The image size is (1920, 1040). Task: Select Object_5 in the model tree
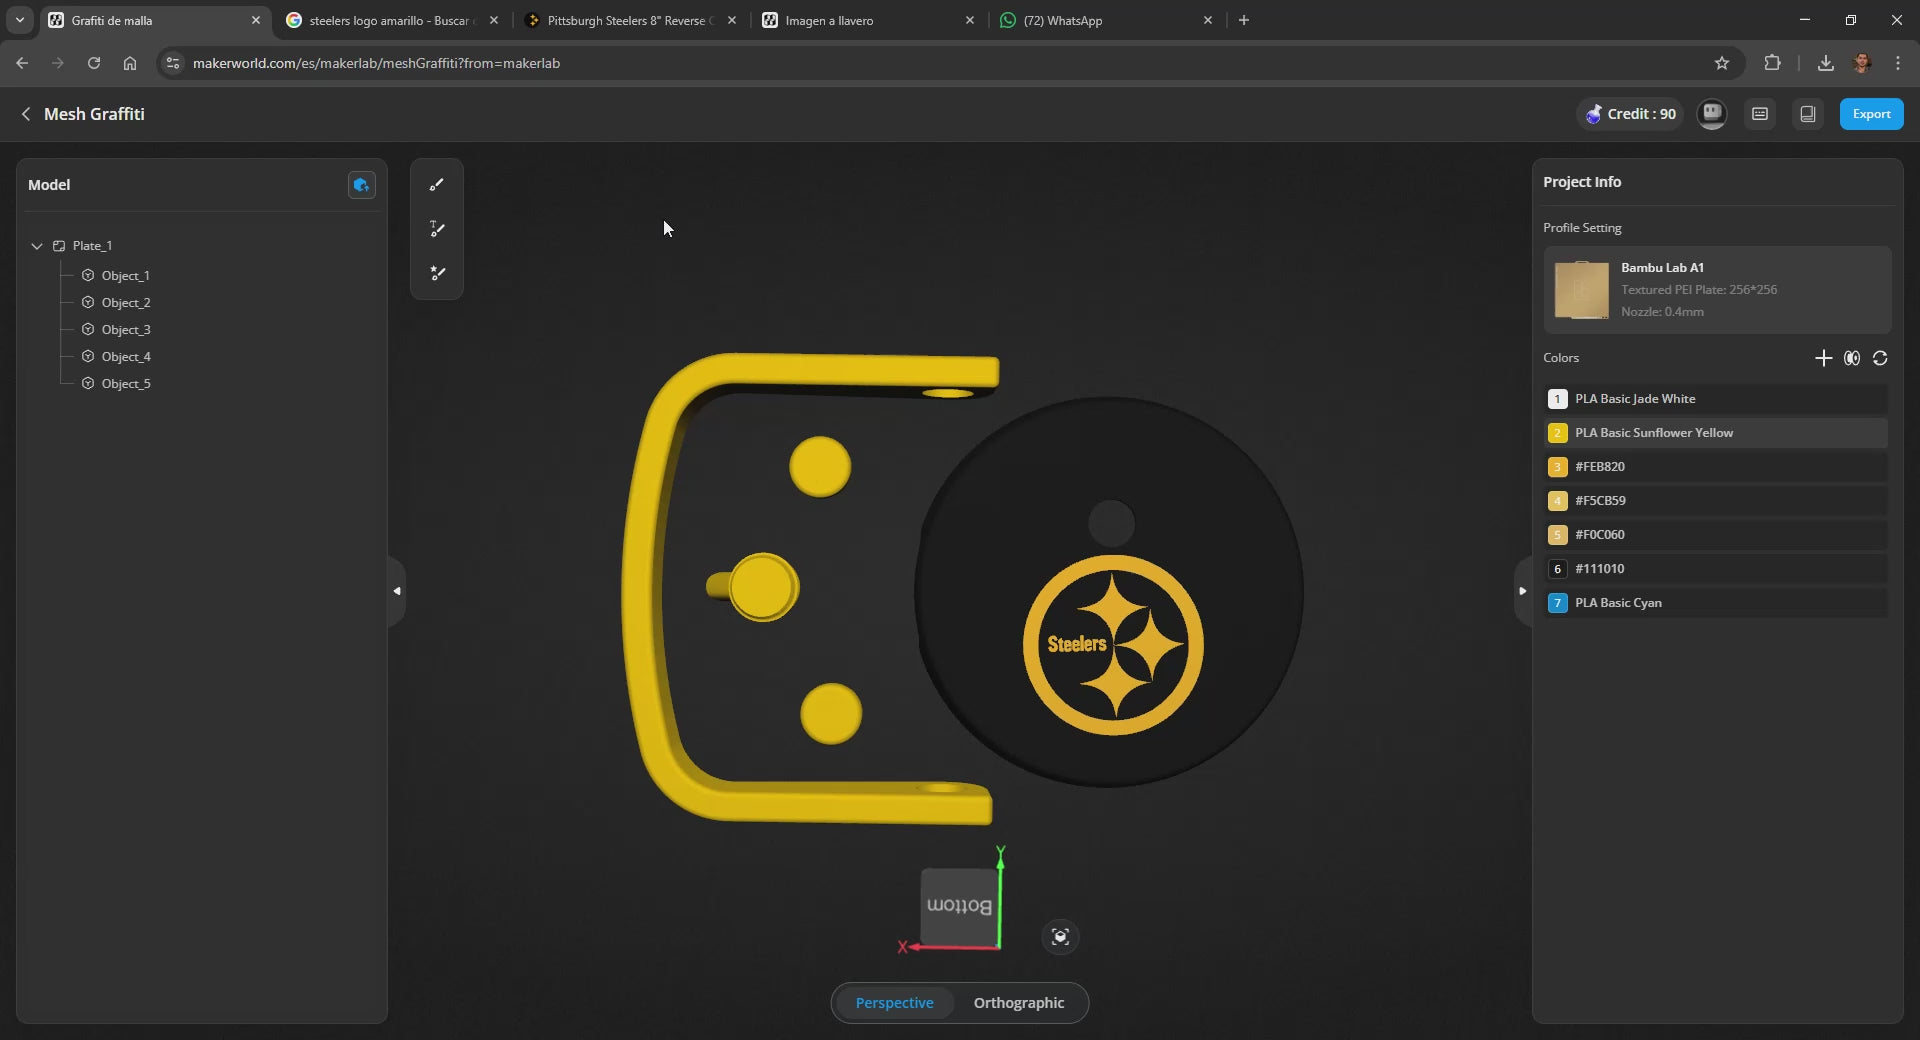126,384
